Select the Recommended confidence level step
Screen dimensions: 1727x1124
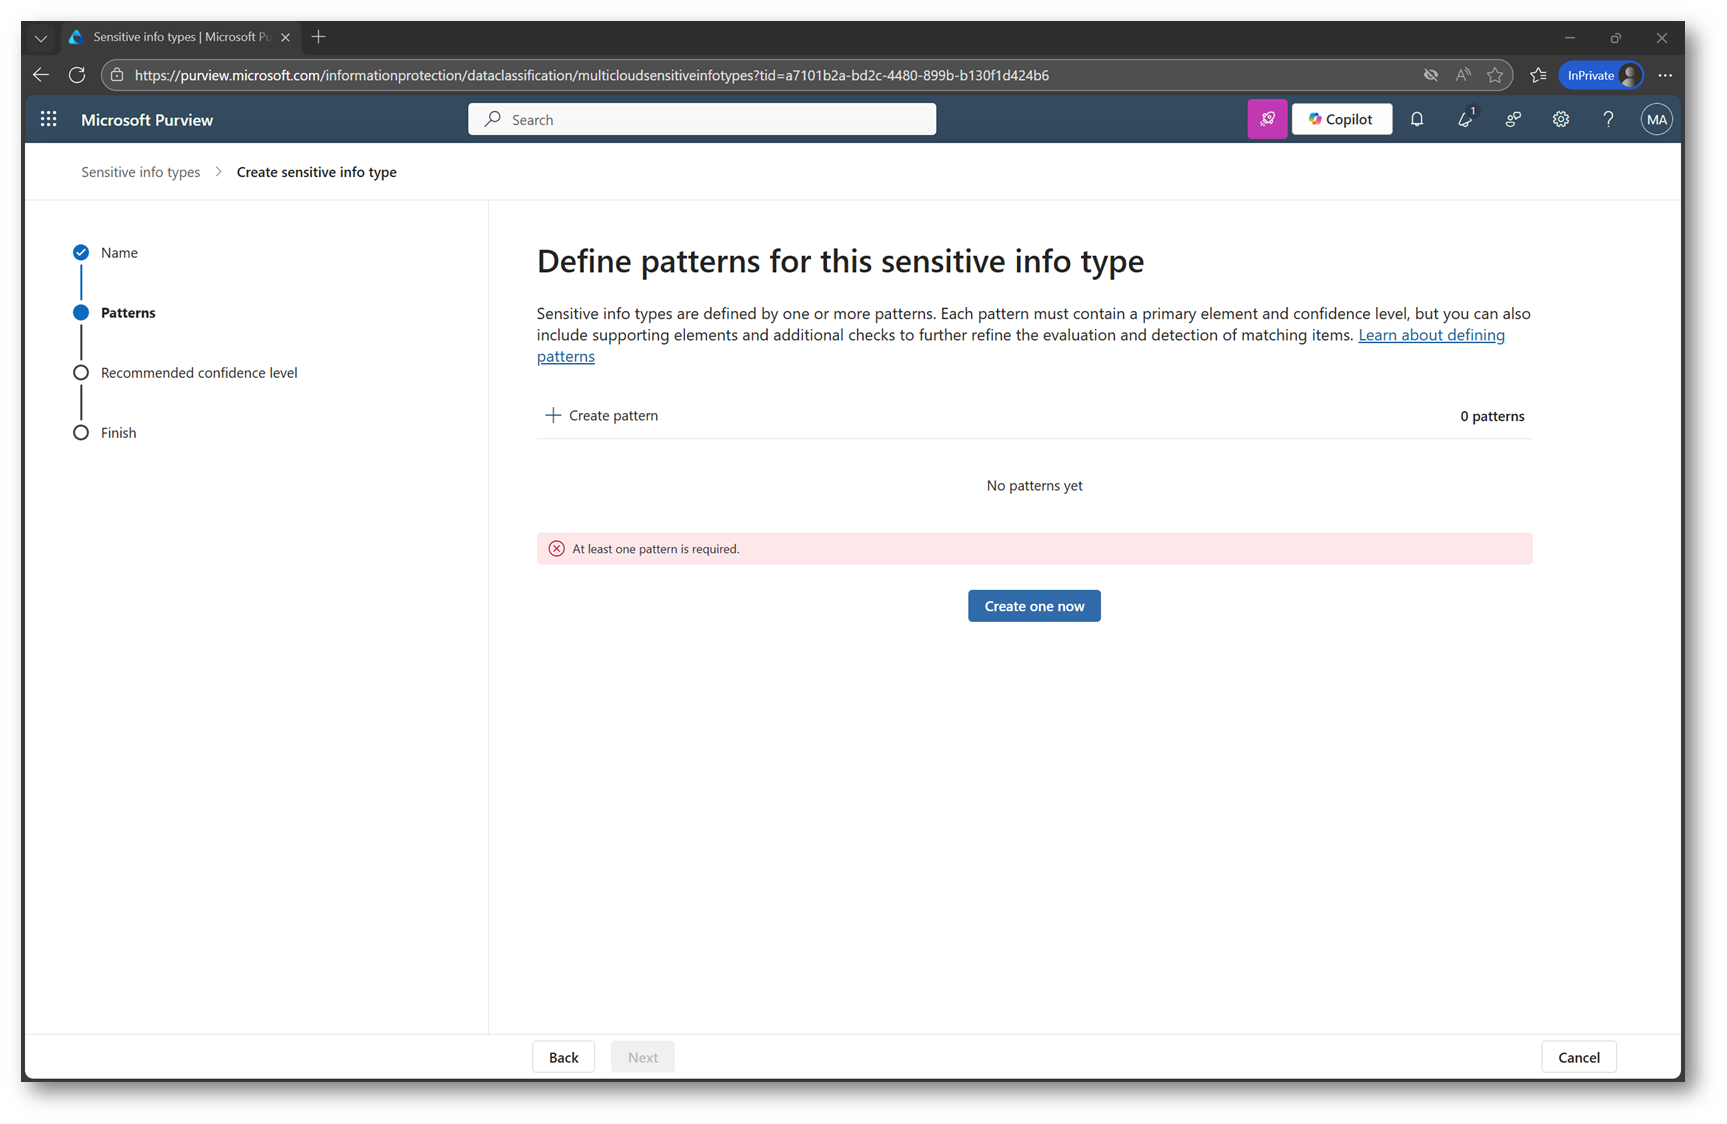tap(198, 373)
